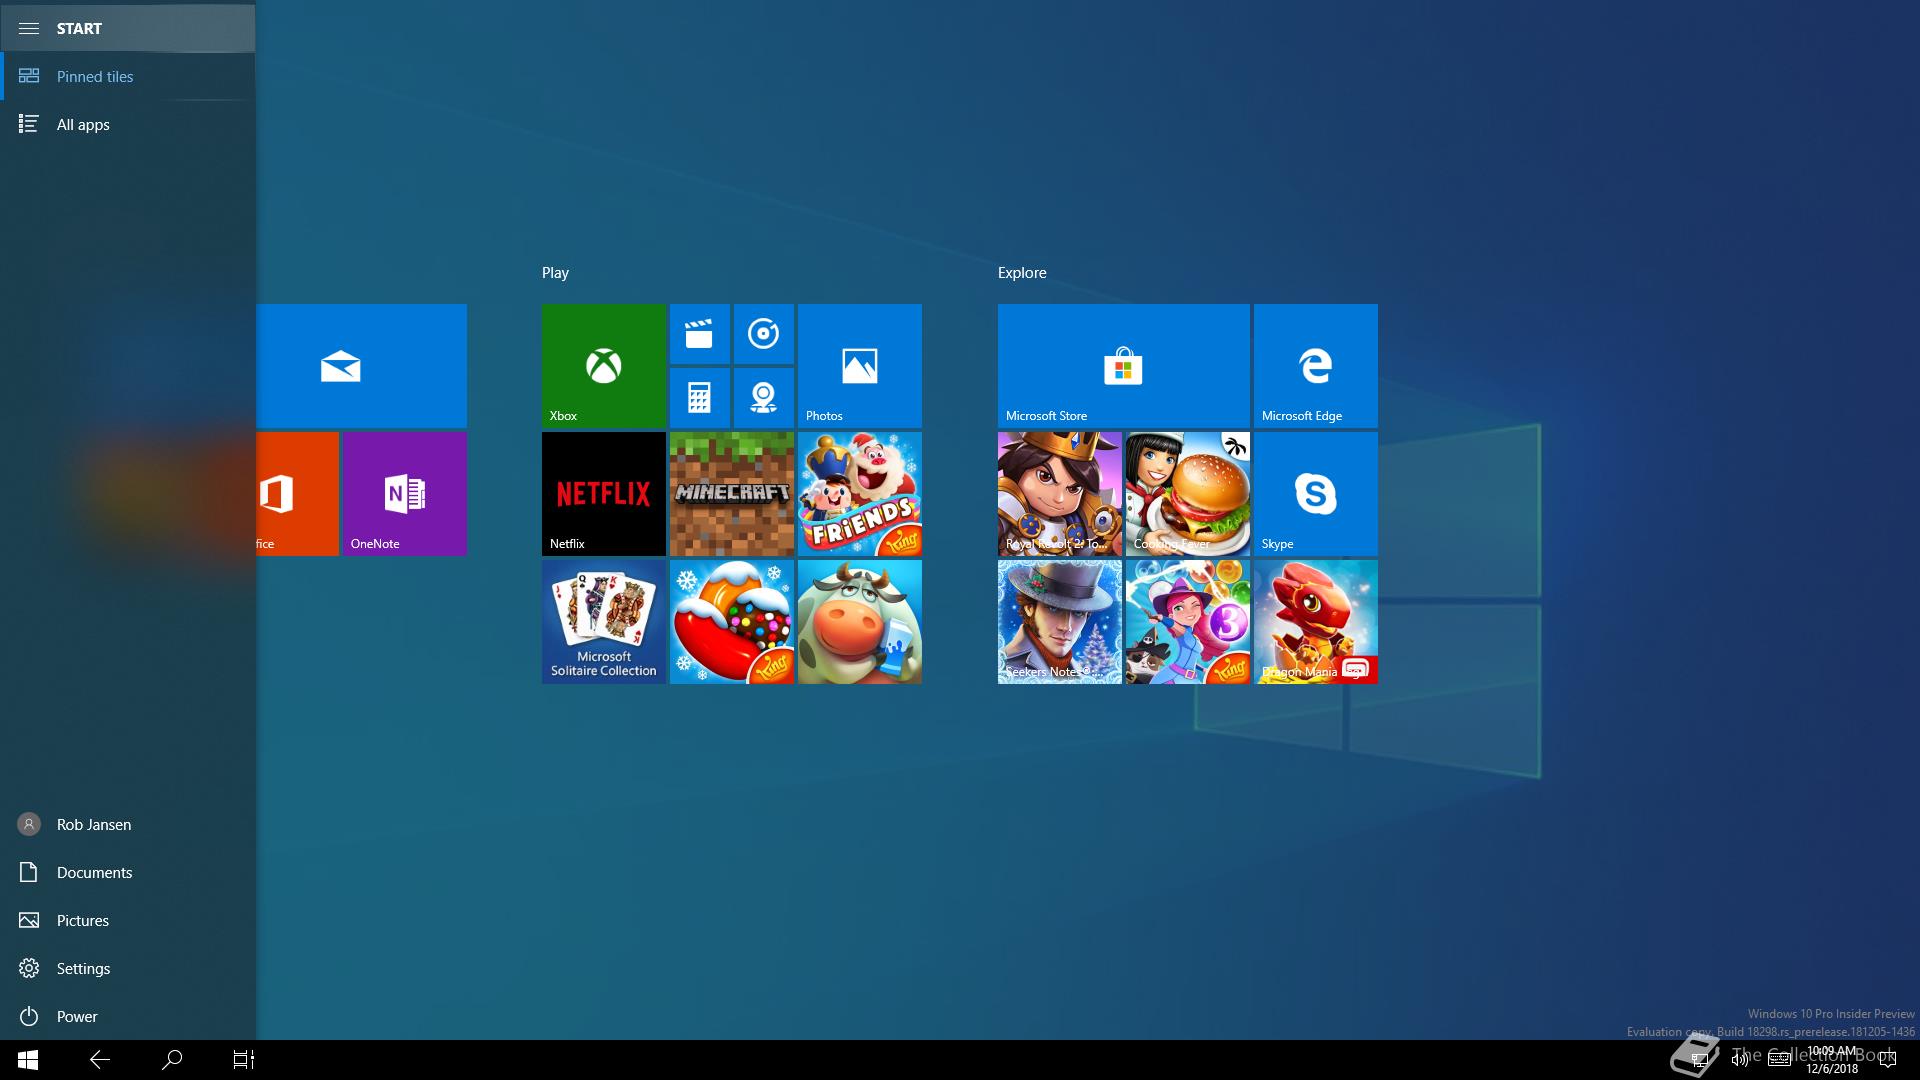Open the Camera small tile
The image size is (1920, 1080).
click(x=763, y=398)
